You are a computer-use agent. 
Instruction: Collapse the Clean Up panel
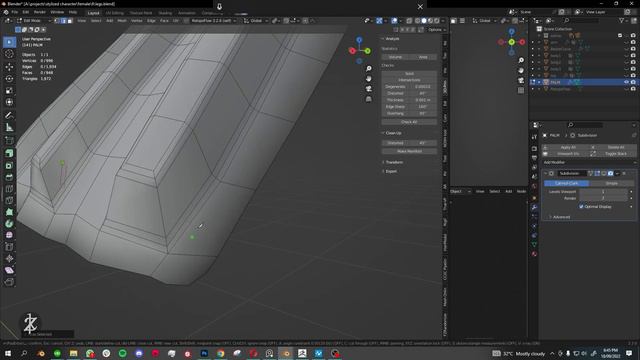point(393,133)
